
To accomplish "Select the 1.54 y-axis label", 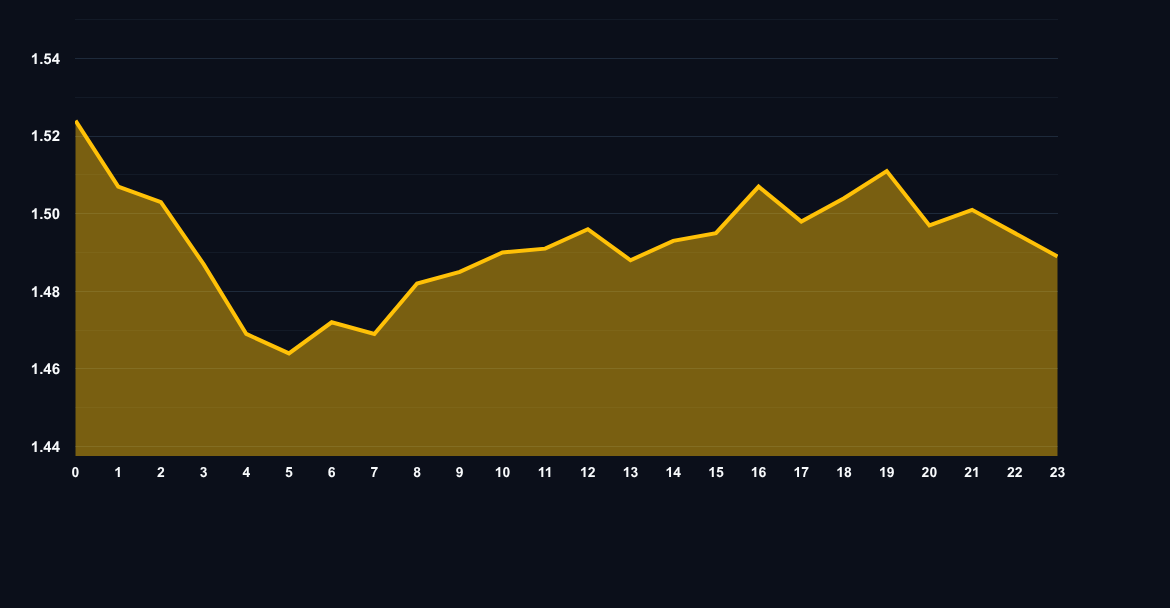I will (47, 58).
